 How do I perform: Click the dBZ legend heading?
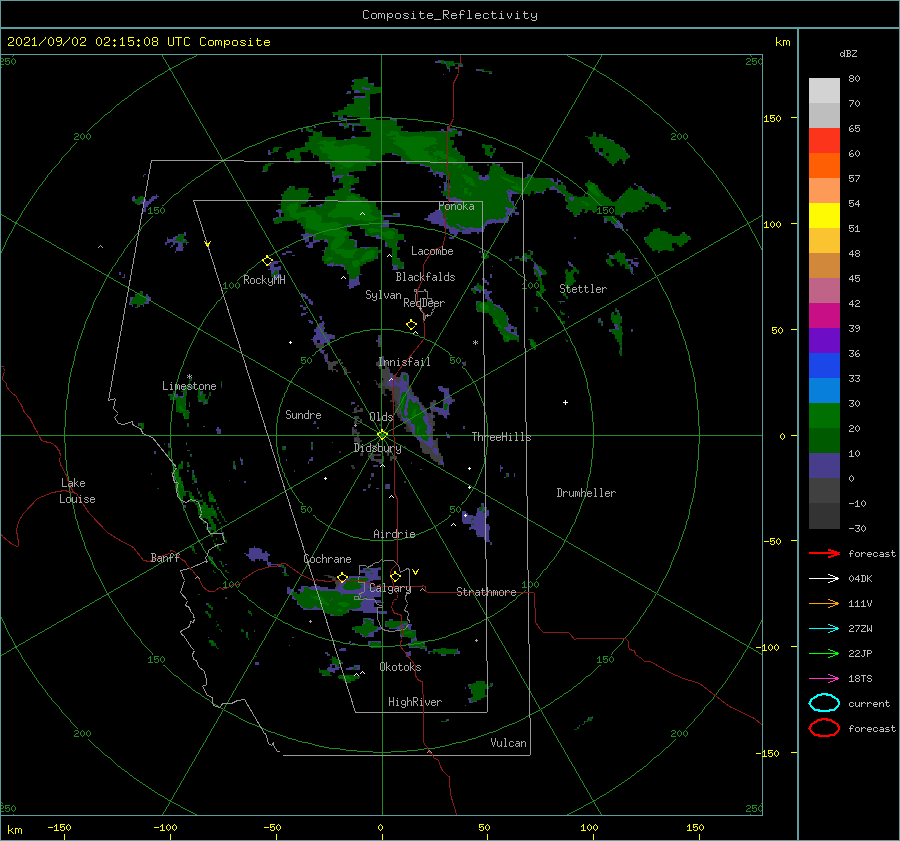[848, 53]
